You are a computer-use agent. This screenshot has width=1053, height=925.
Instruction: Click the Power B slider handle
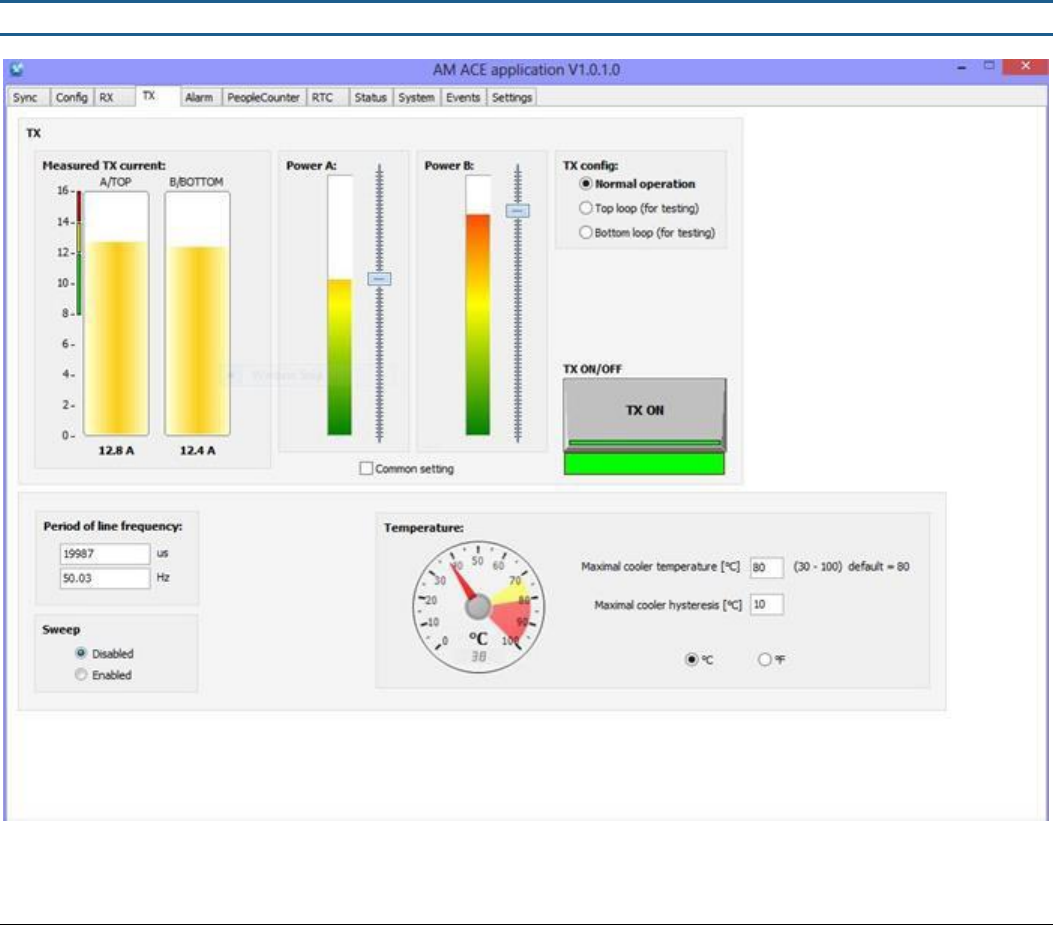pyautogui.click(x=517, y=211)
